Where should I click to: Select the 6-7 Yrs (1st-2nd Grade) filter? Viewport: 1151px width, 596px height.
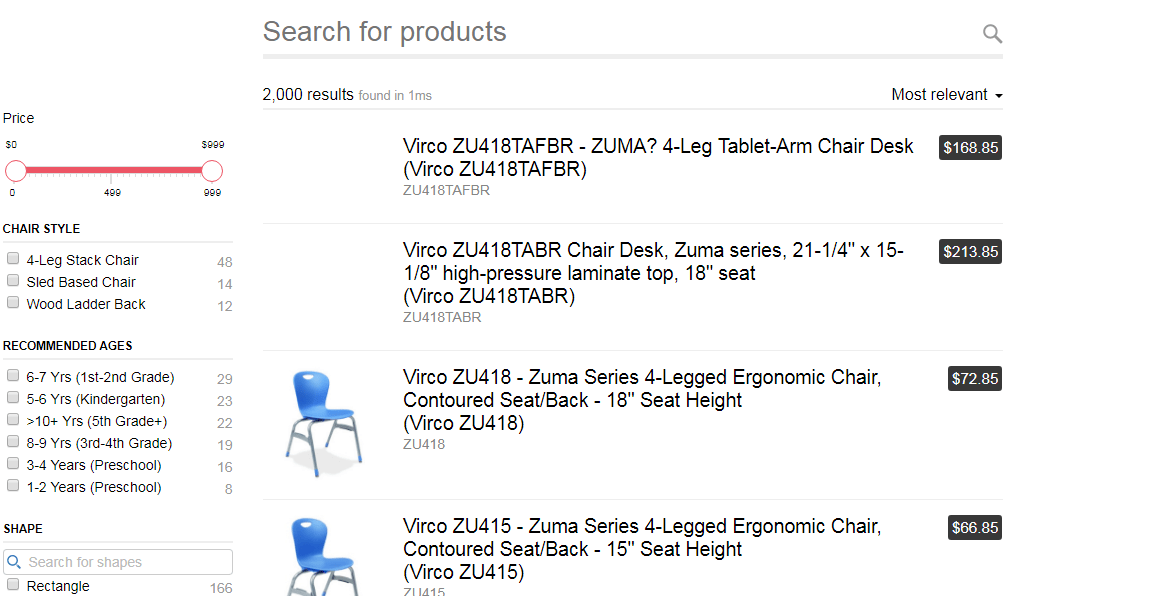pyautogui.click(x=13, y=376)
